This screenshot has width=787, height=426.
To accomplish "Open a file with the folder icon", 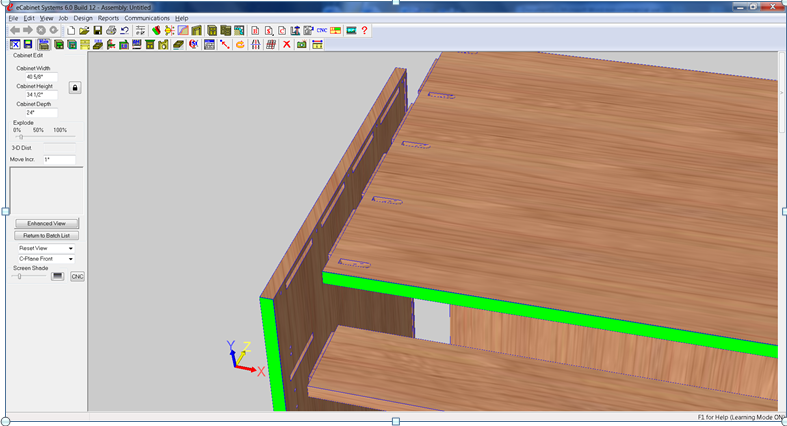I will [x=84, y=31].
